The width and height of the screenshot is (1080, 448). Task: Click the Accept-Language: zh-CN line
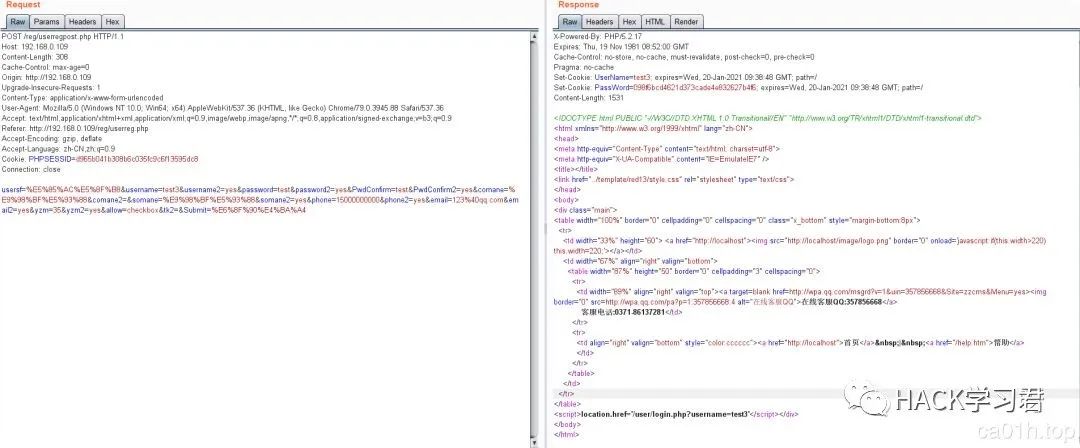coord(58,149)
